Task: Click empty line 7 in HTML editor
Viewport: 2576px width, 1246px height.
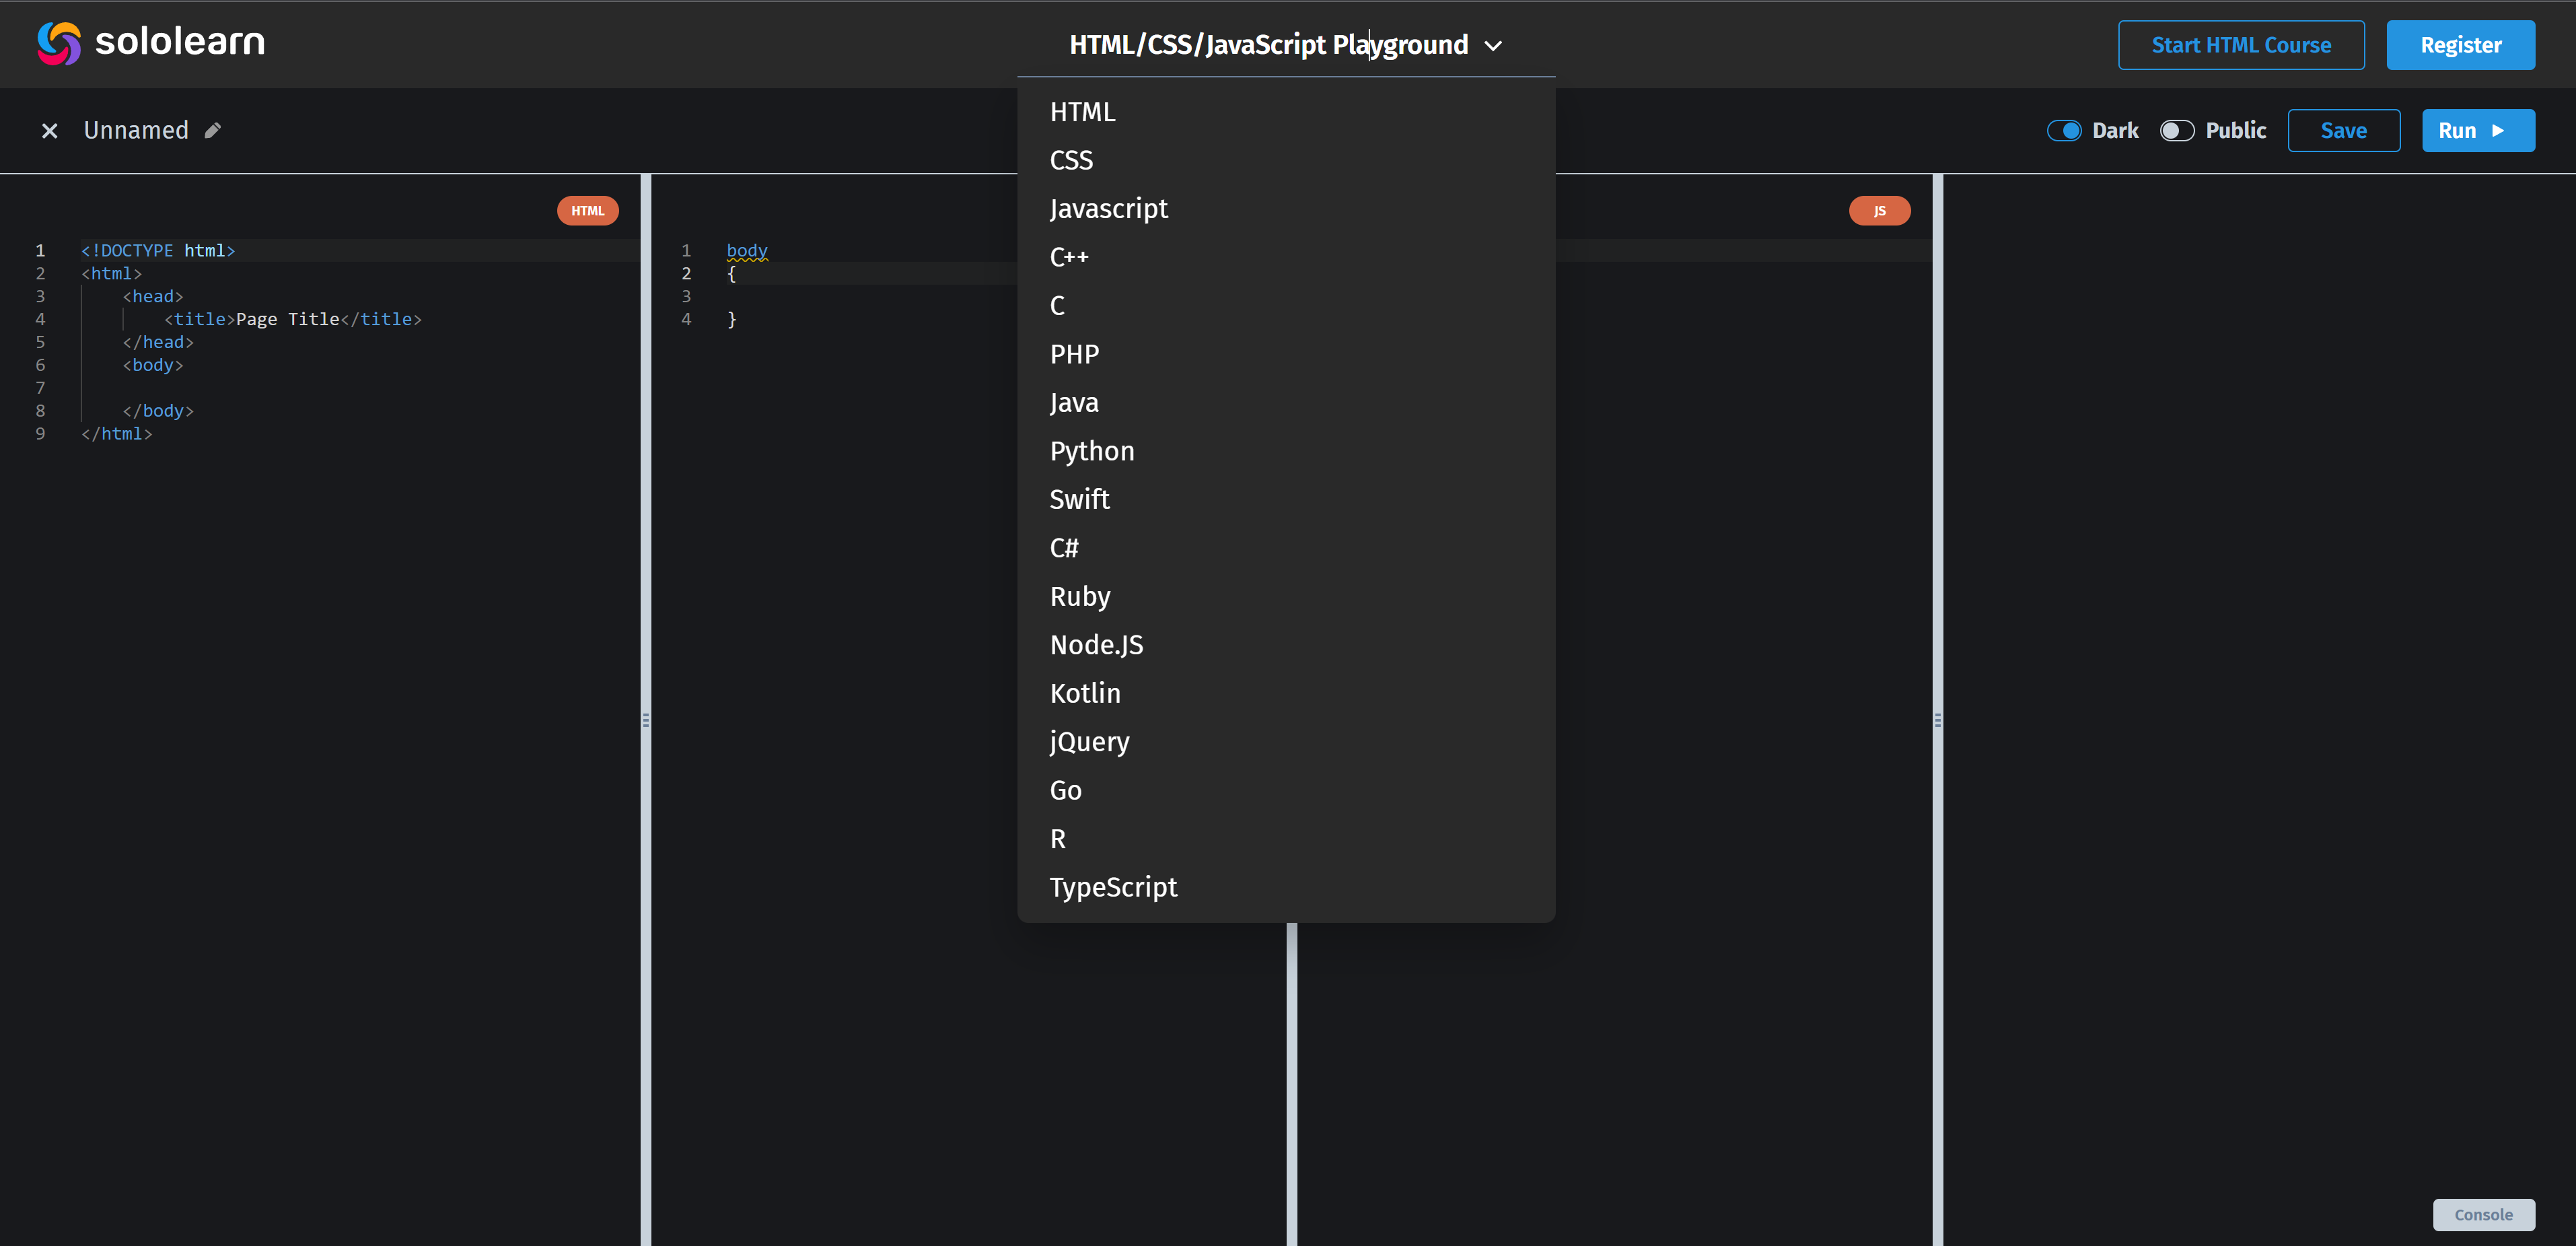Action: coord(360,388)
